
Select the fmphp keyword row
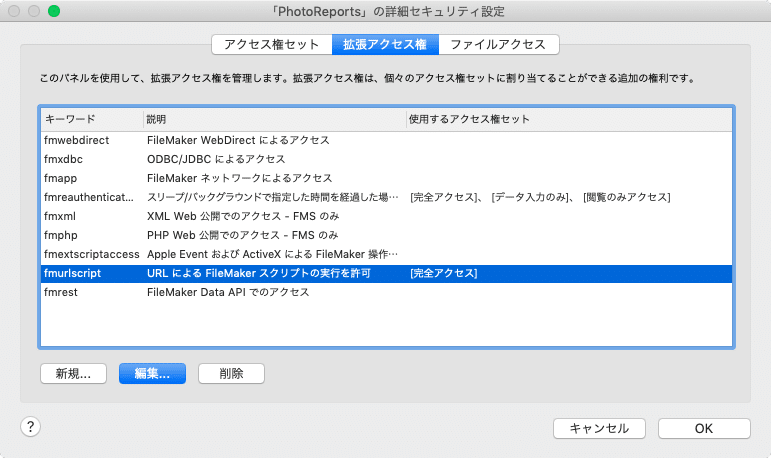(386, 235)
